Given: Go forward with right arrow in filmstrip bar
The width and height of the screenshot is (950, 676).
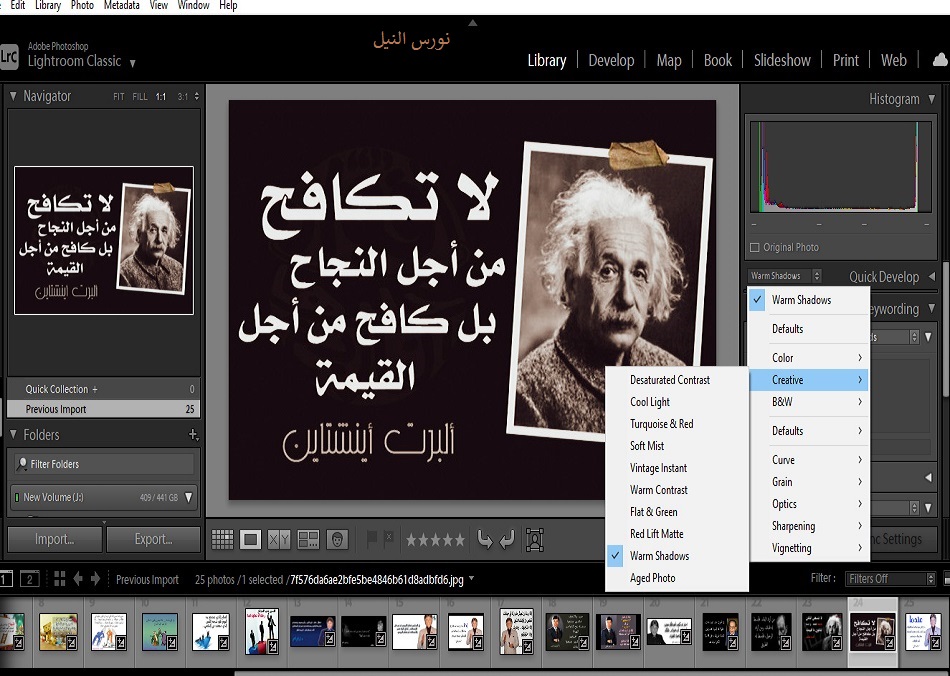Looking at the screenshot, I should tap(95, 579).
